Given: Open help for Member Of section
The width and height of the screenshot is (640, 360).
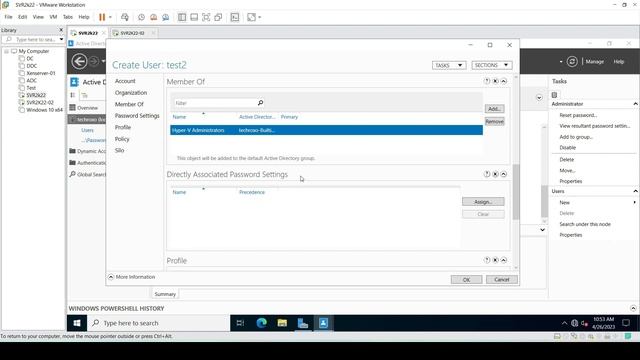Looking at the screenshot, I should 487,81.
